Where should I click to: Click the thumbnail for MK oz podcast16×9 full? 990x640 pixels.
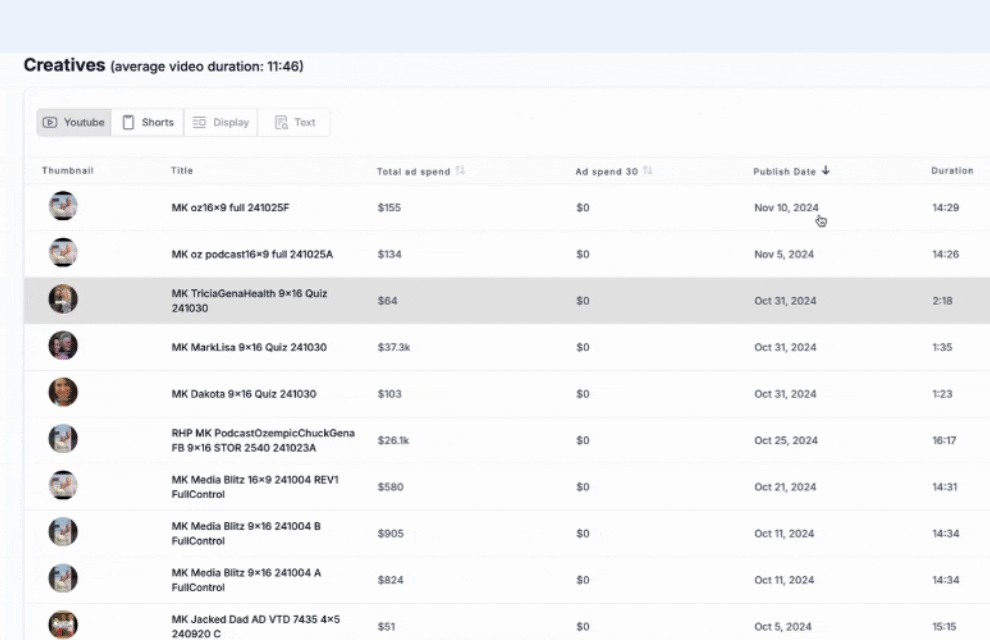click(x=63, y=253)
